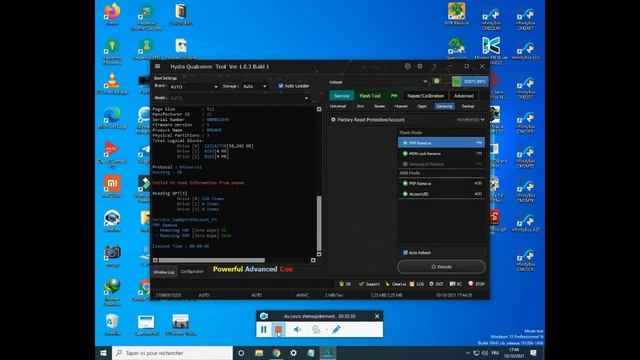The width and height of the screenshot is (640, 360).
Task: Click the user account icon in Hydra title bar
Action: tap(420, 66)
